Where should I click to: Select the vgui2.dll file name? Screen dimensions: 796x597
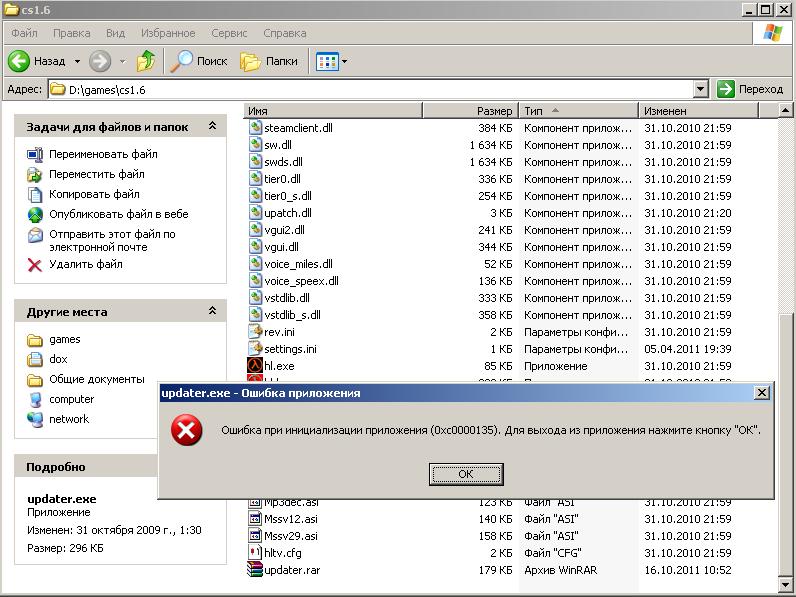(284, 230)
